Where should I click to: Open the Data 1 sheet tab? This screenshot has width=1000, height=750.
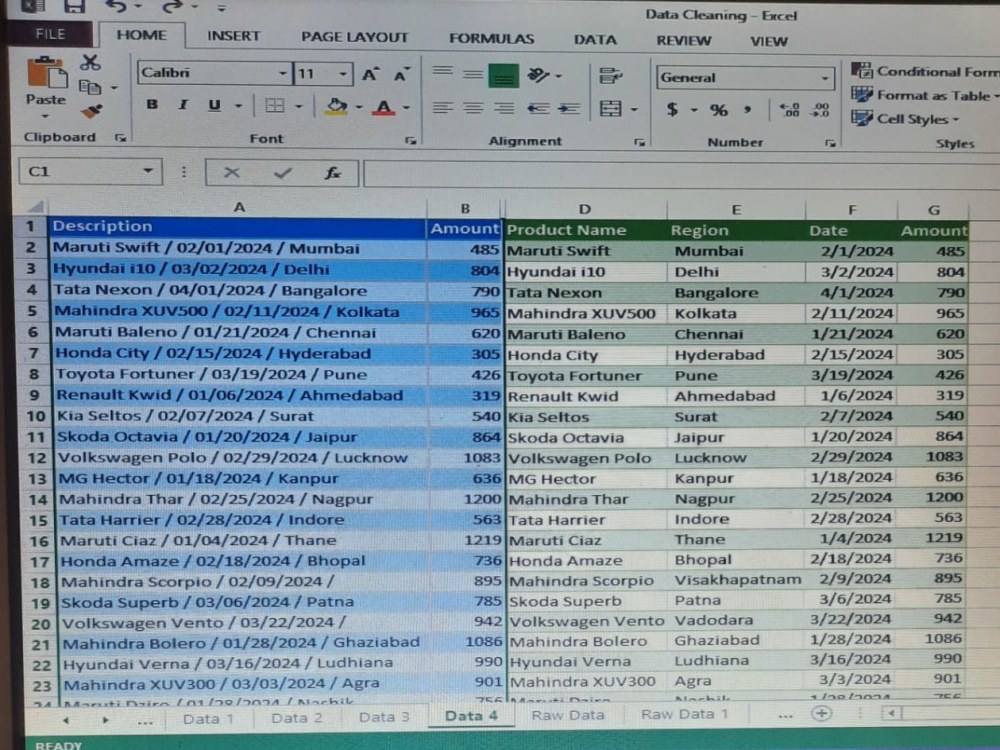208,719
